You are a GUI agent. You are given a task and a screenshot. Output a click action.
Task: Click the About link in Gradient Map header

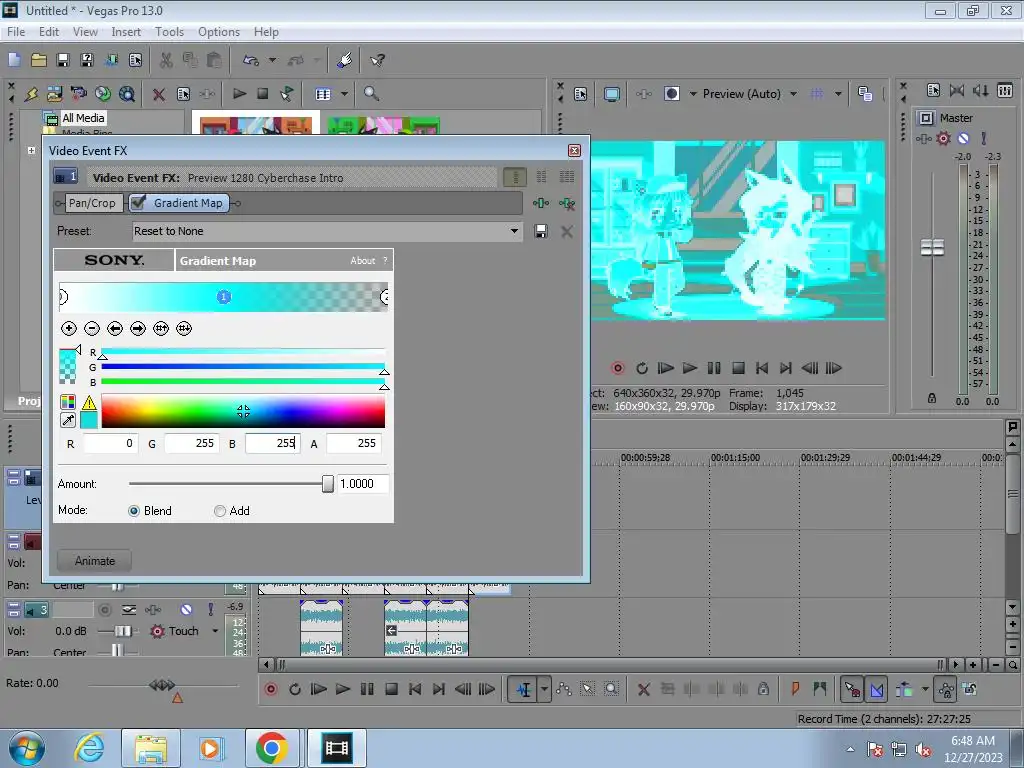click(362, 261)
